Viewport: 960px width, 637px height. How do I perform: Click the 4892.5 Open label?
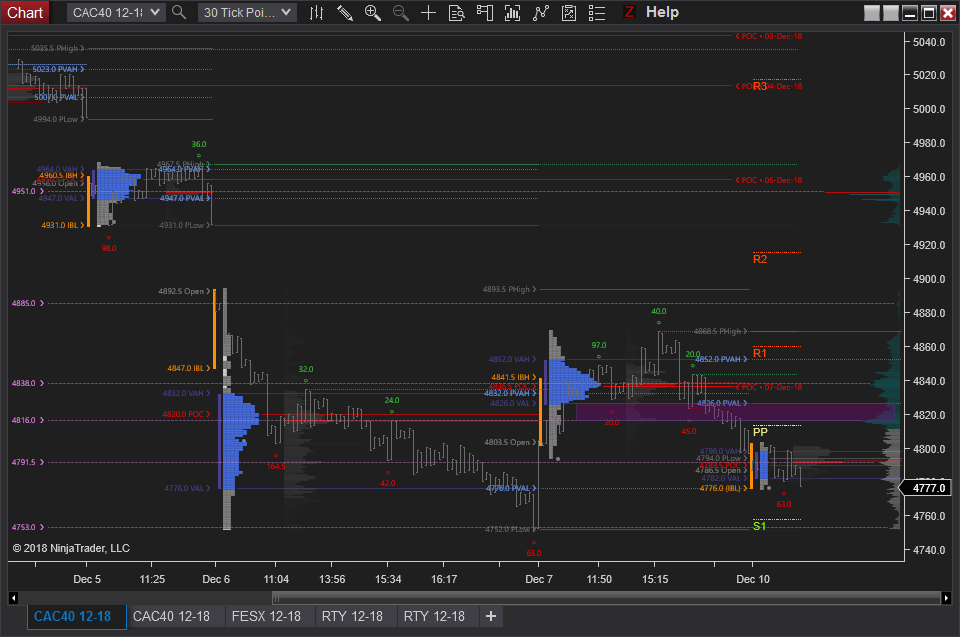click(x=184, y=291)
